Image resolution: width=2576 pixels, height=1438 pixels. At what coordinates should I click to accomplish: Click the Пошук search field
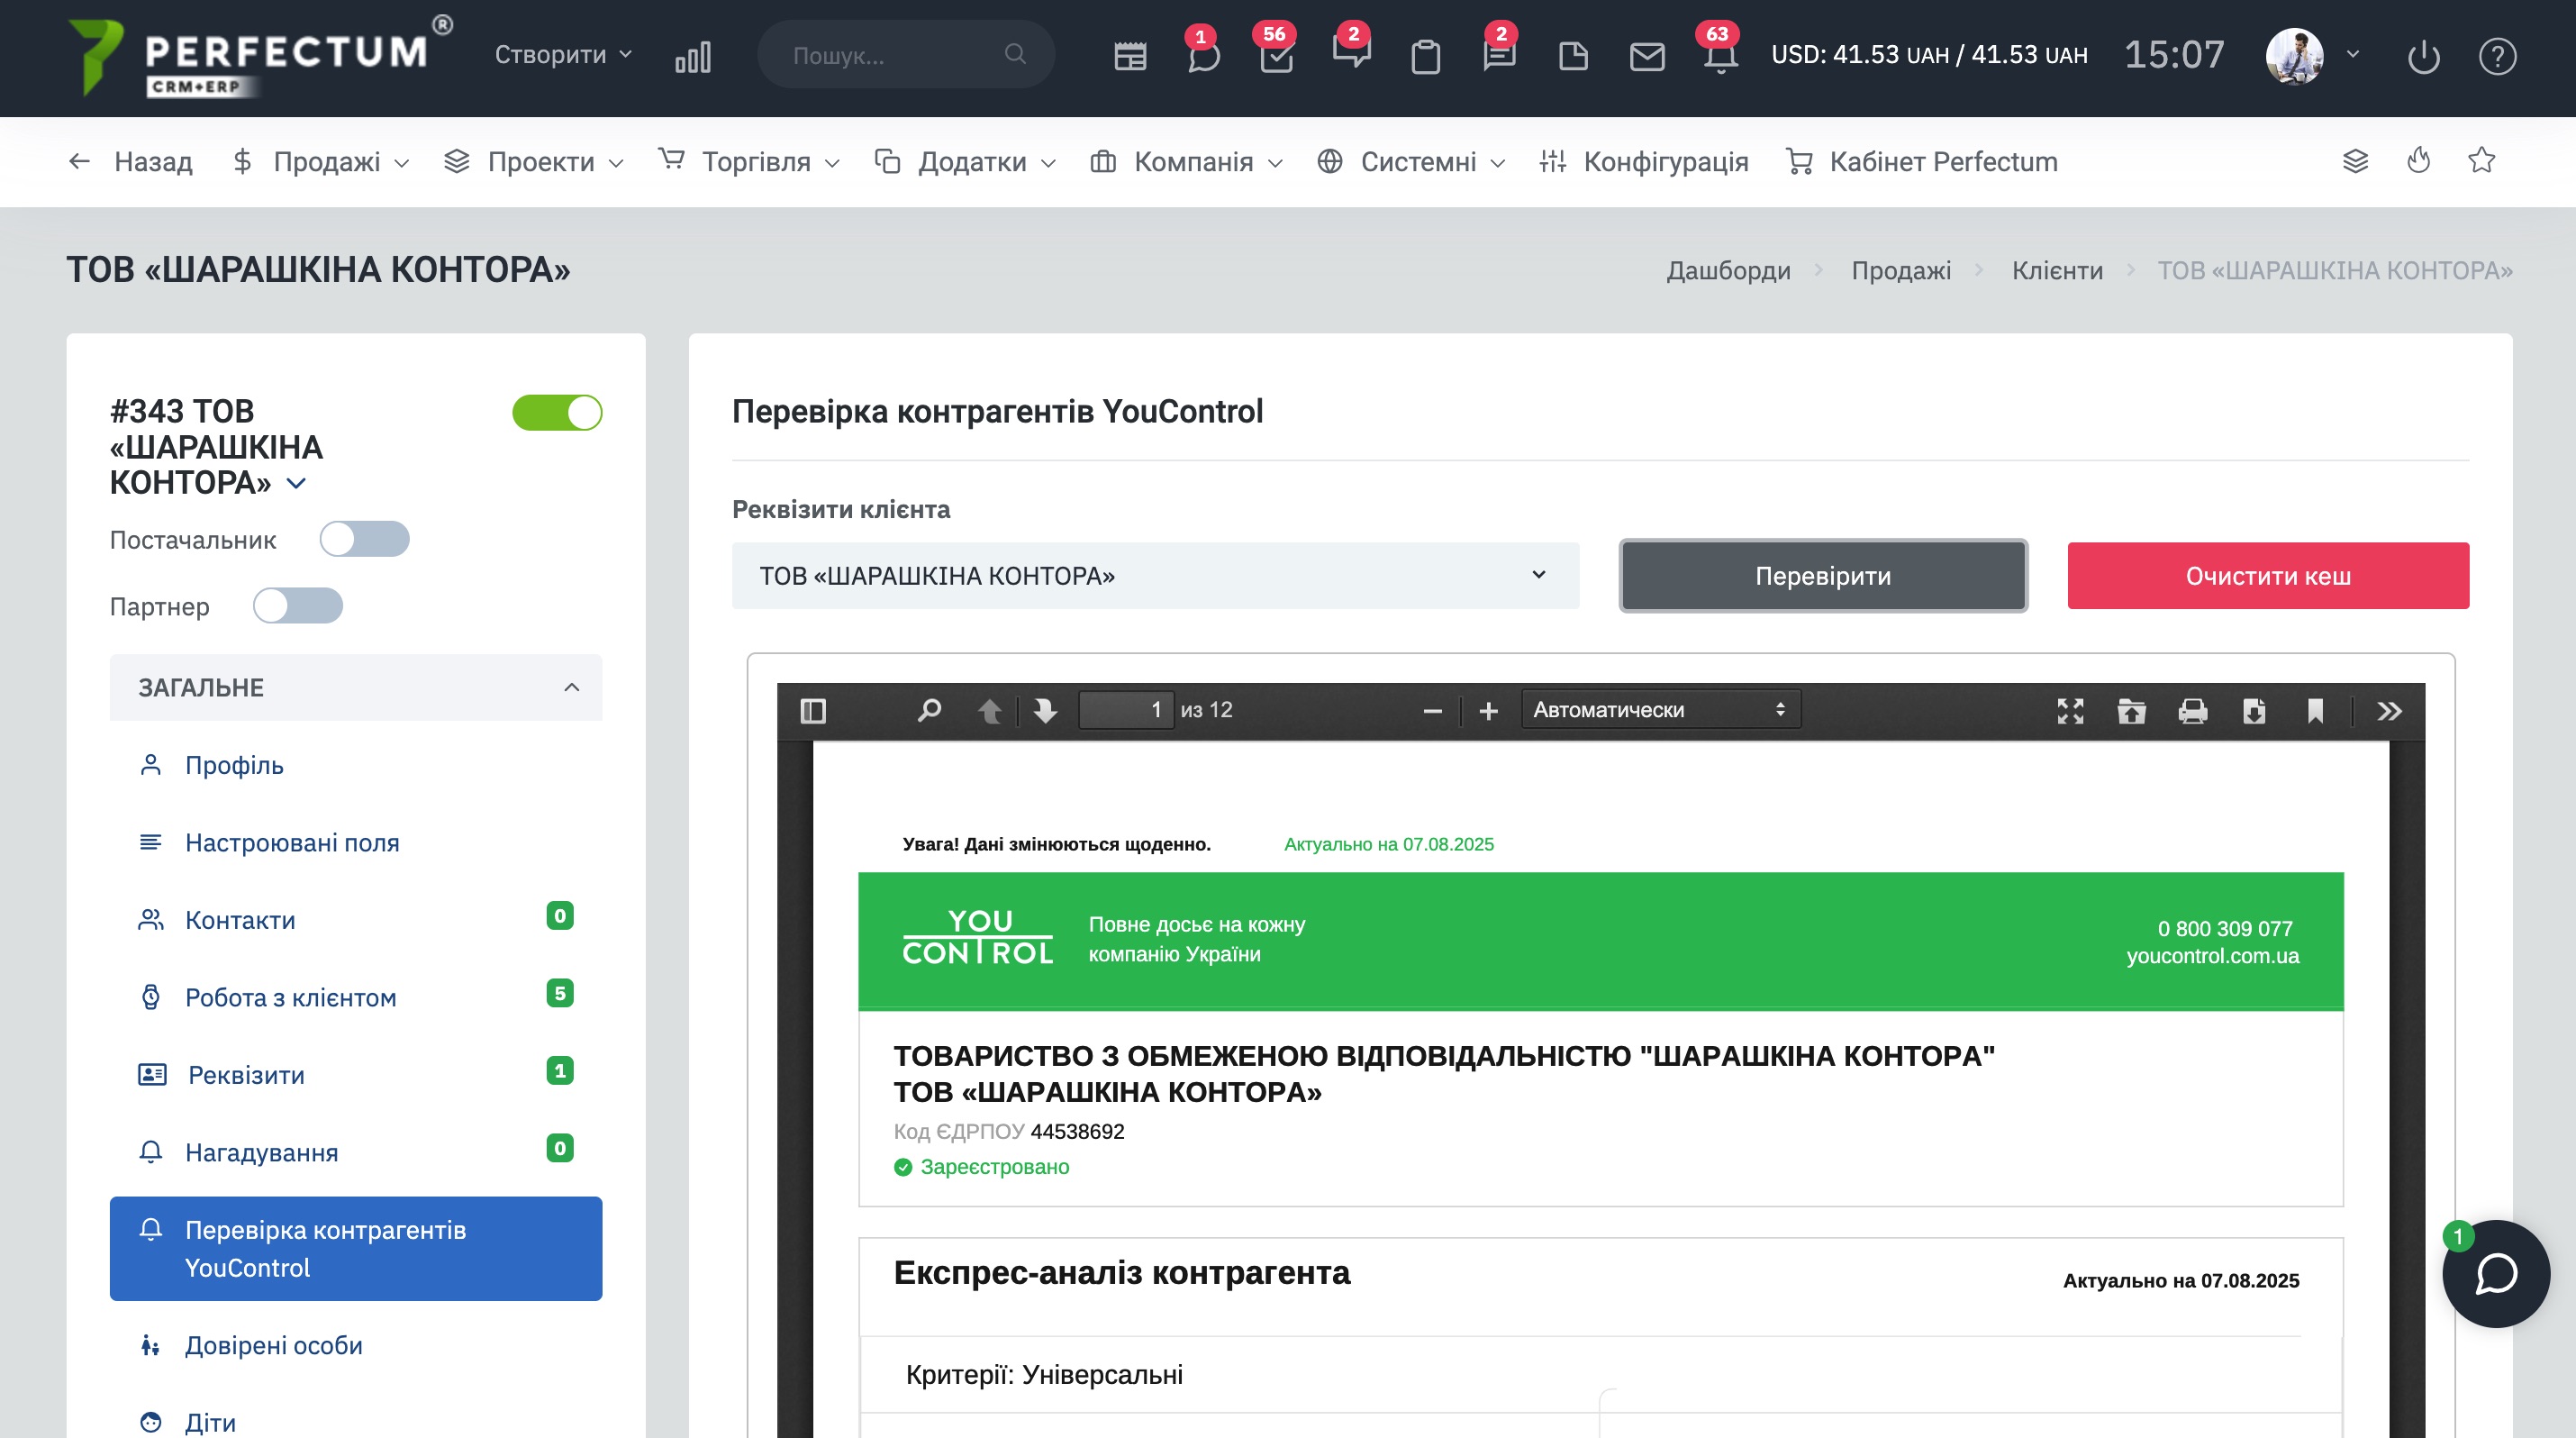coord(905,55)
